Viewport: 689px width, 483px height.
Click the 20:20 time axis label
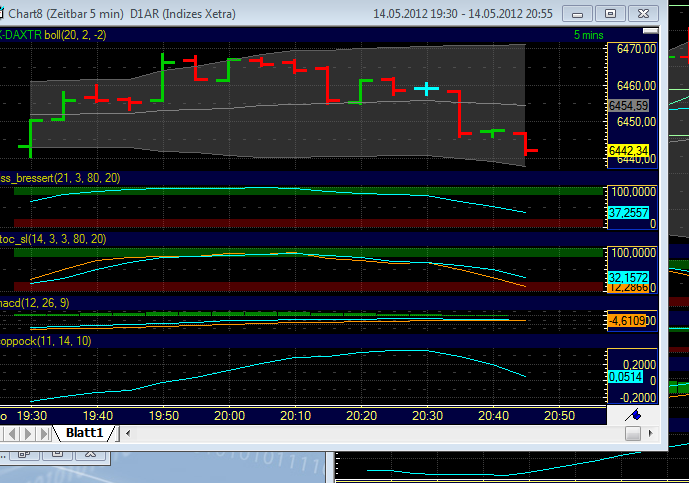tap(362, 416)
